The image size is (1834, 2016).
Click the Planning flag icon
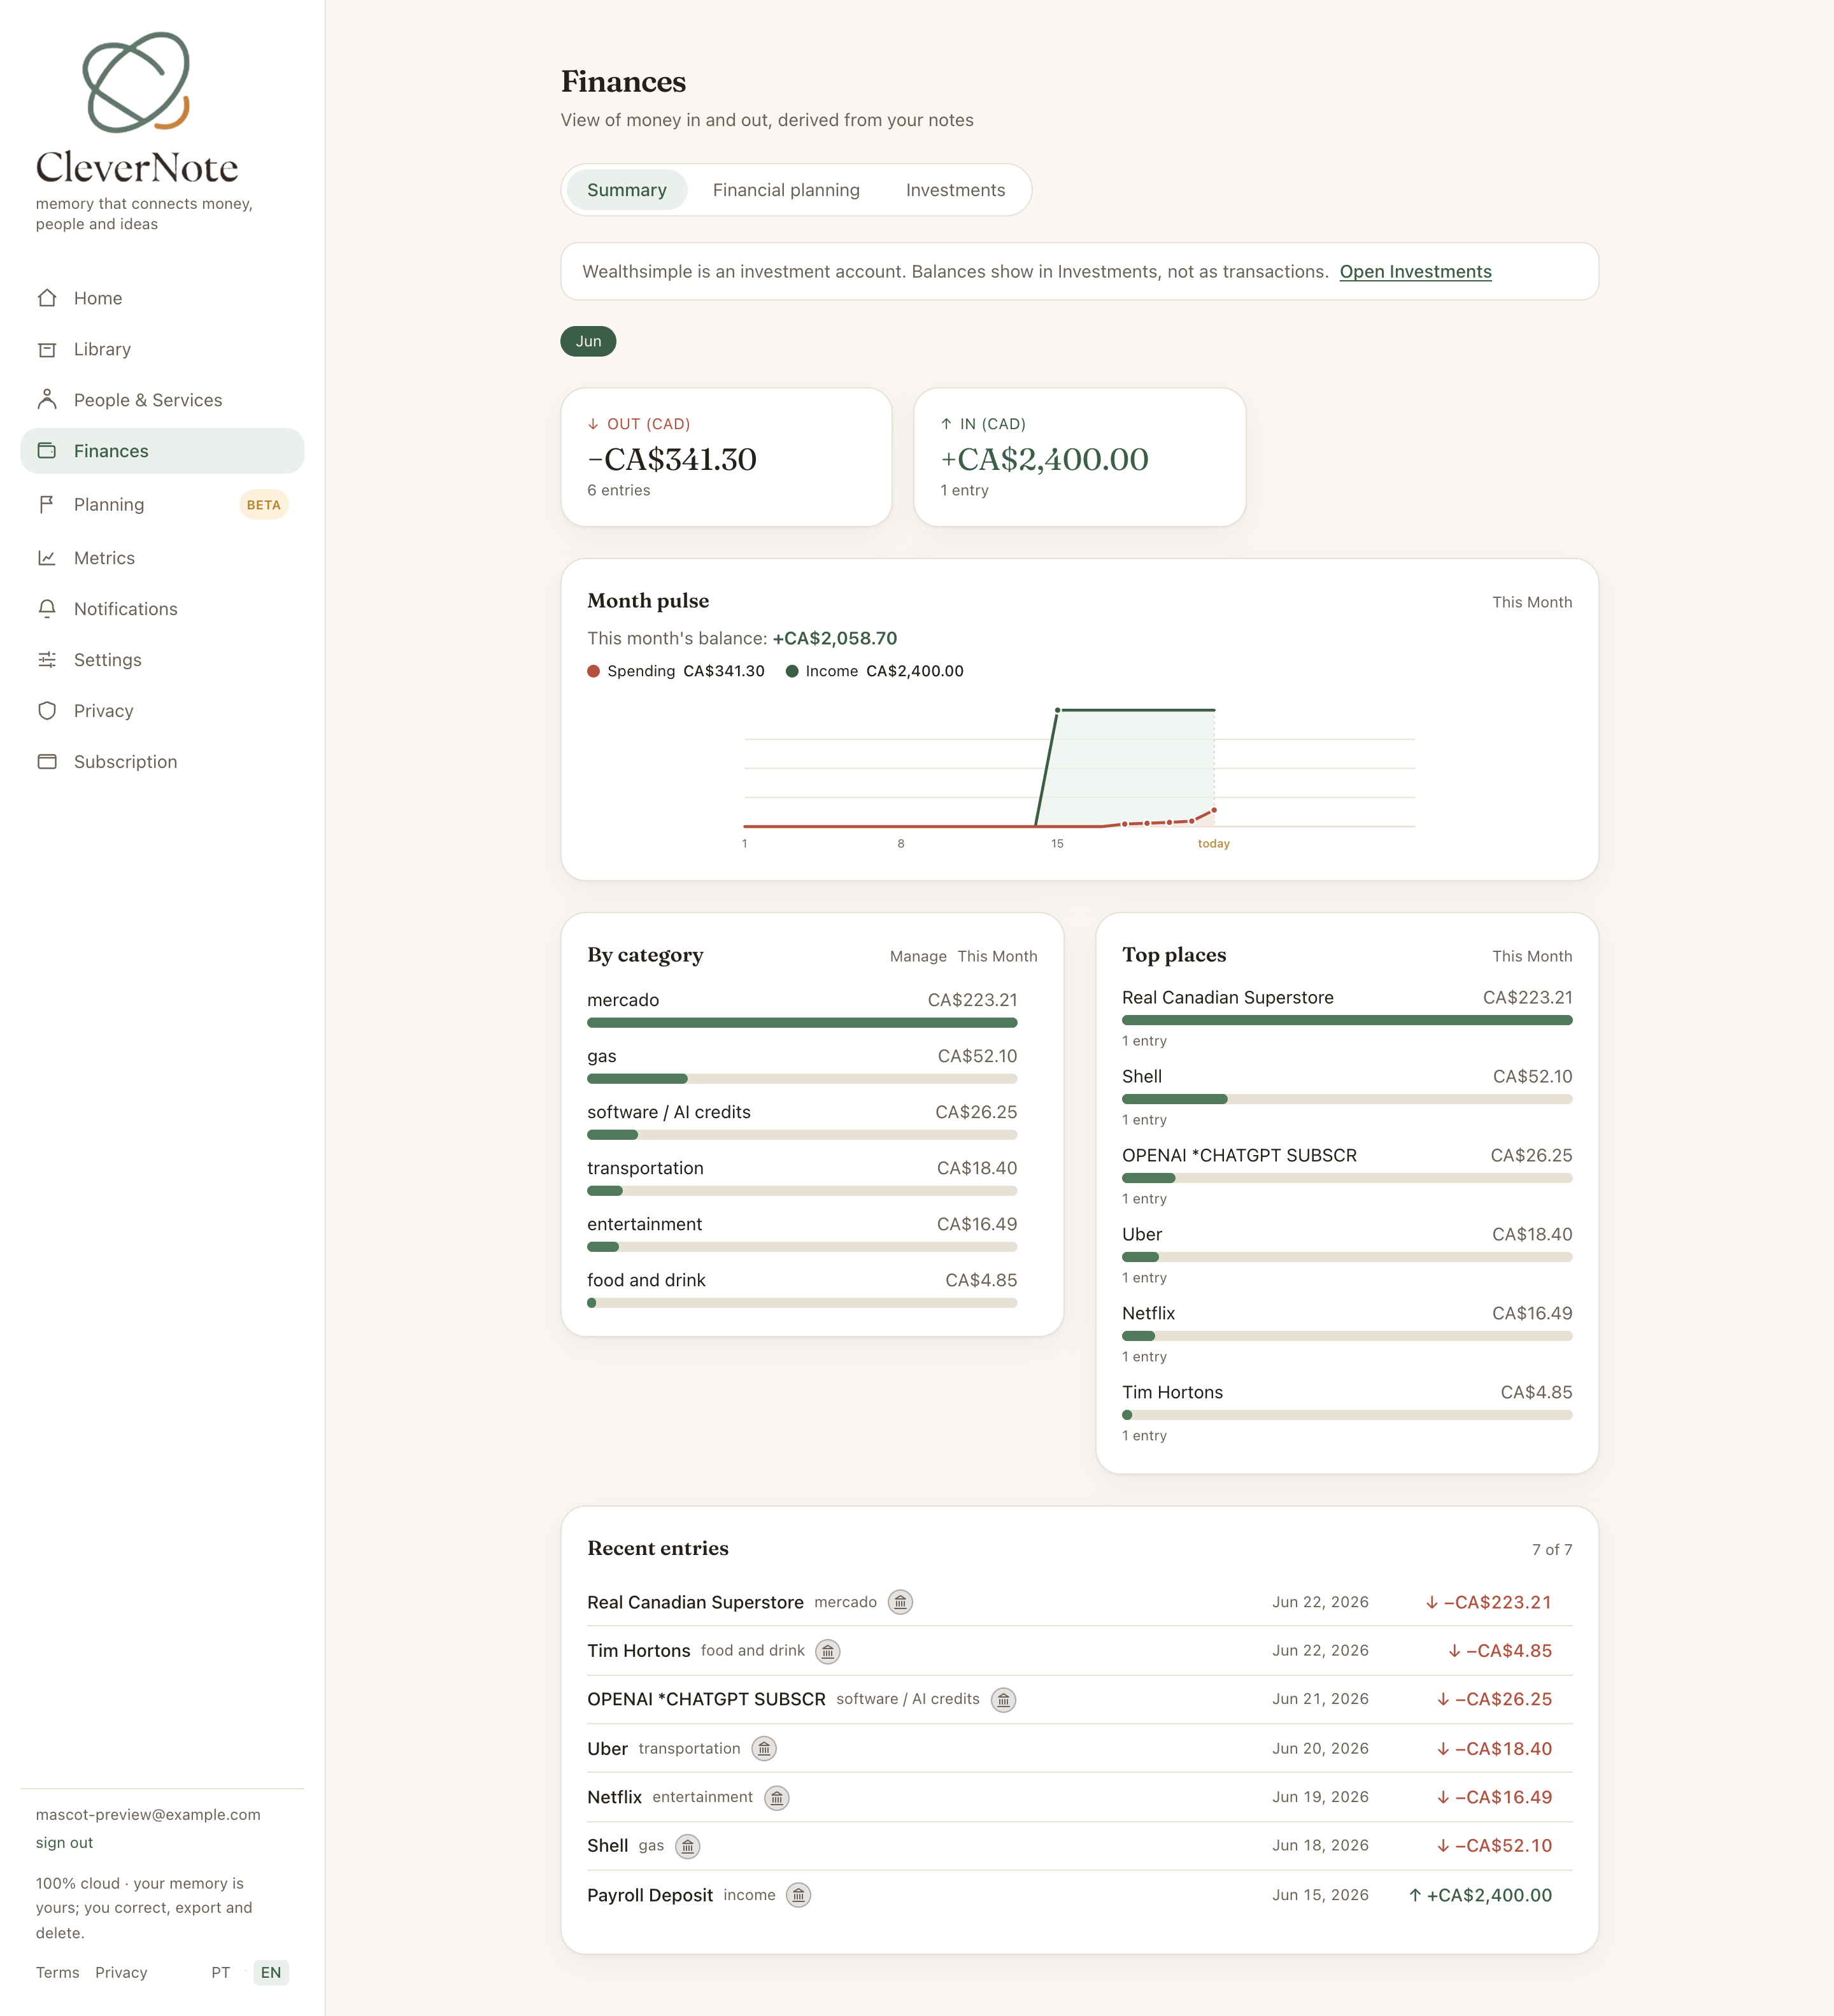tap(47, 505)
